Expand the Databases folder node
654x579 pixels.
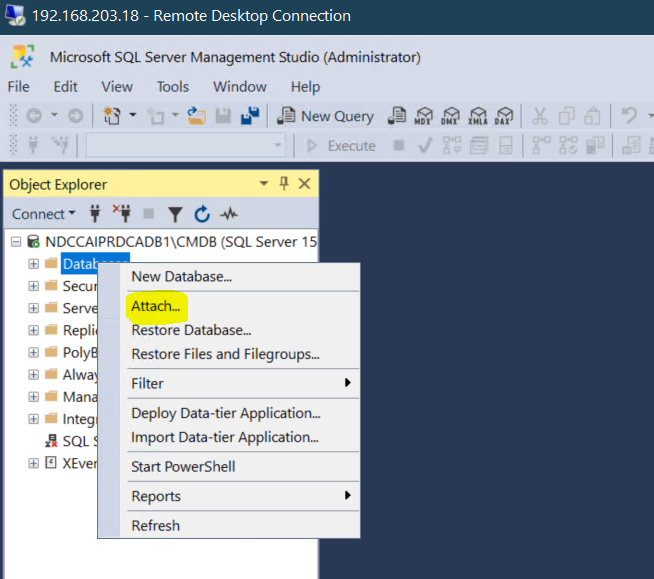[33, 264]
